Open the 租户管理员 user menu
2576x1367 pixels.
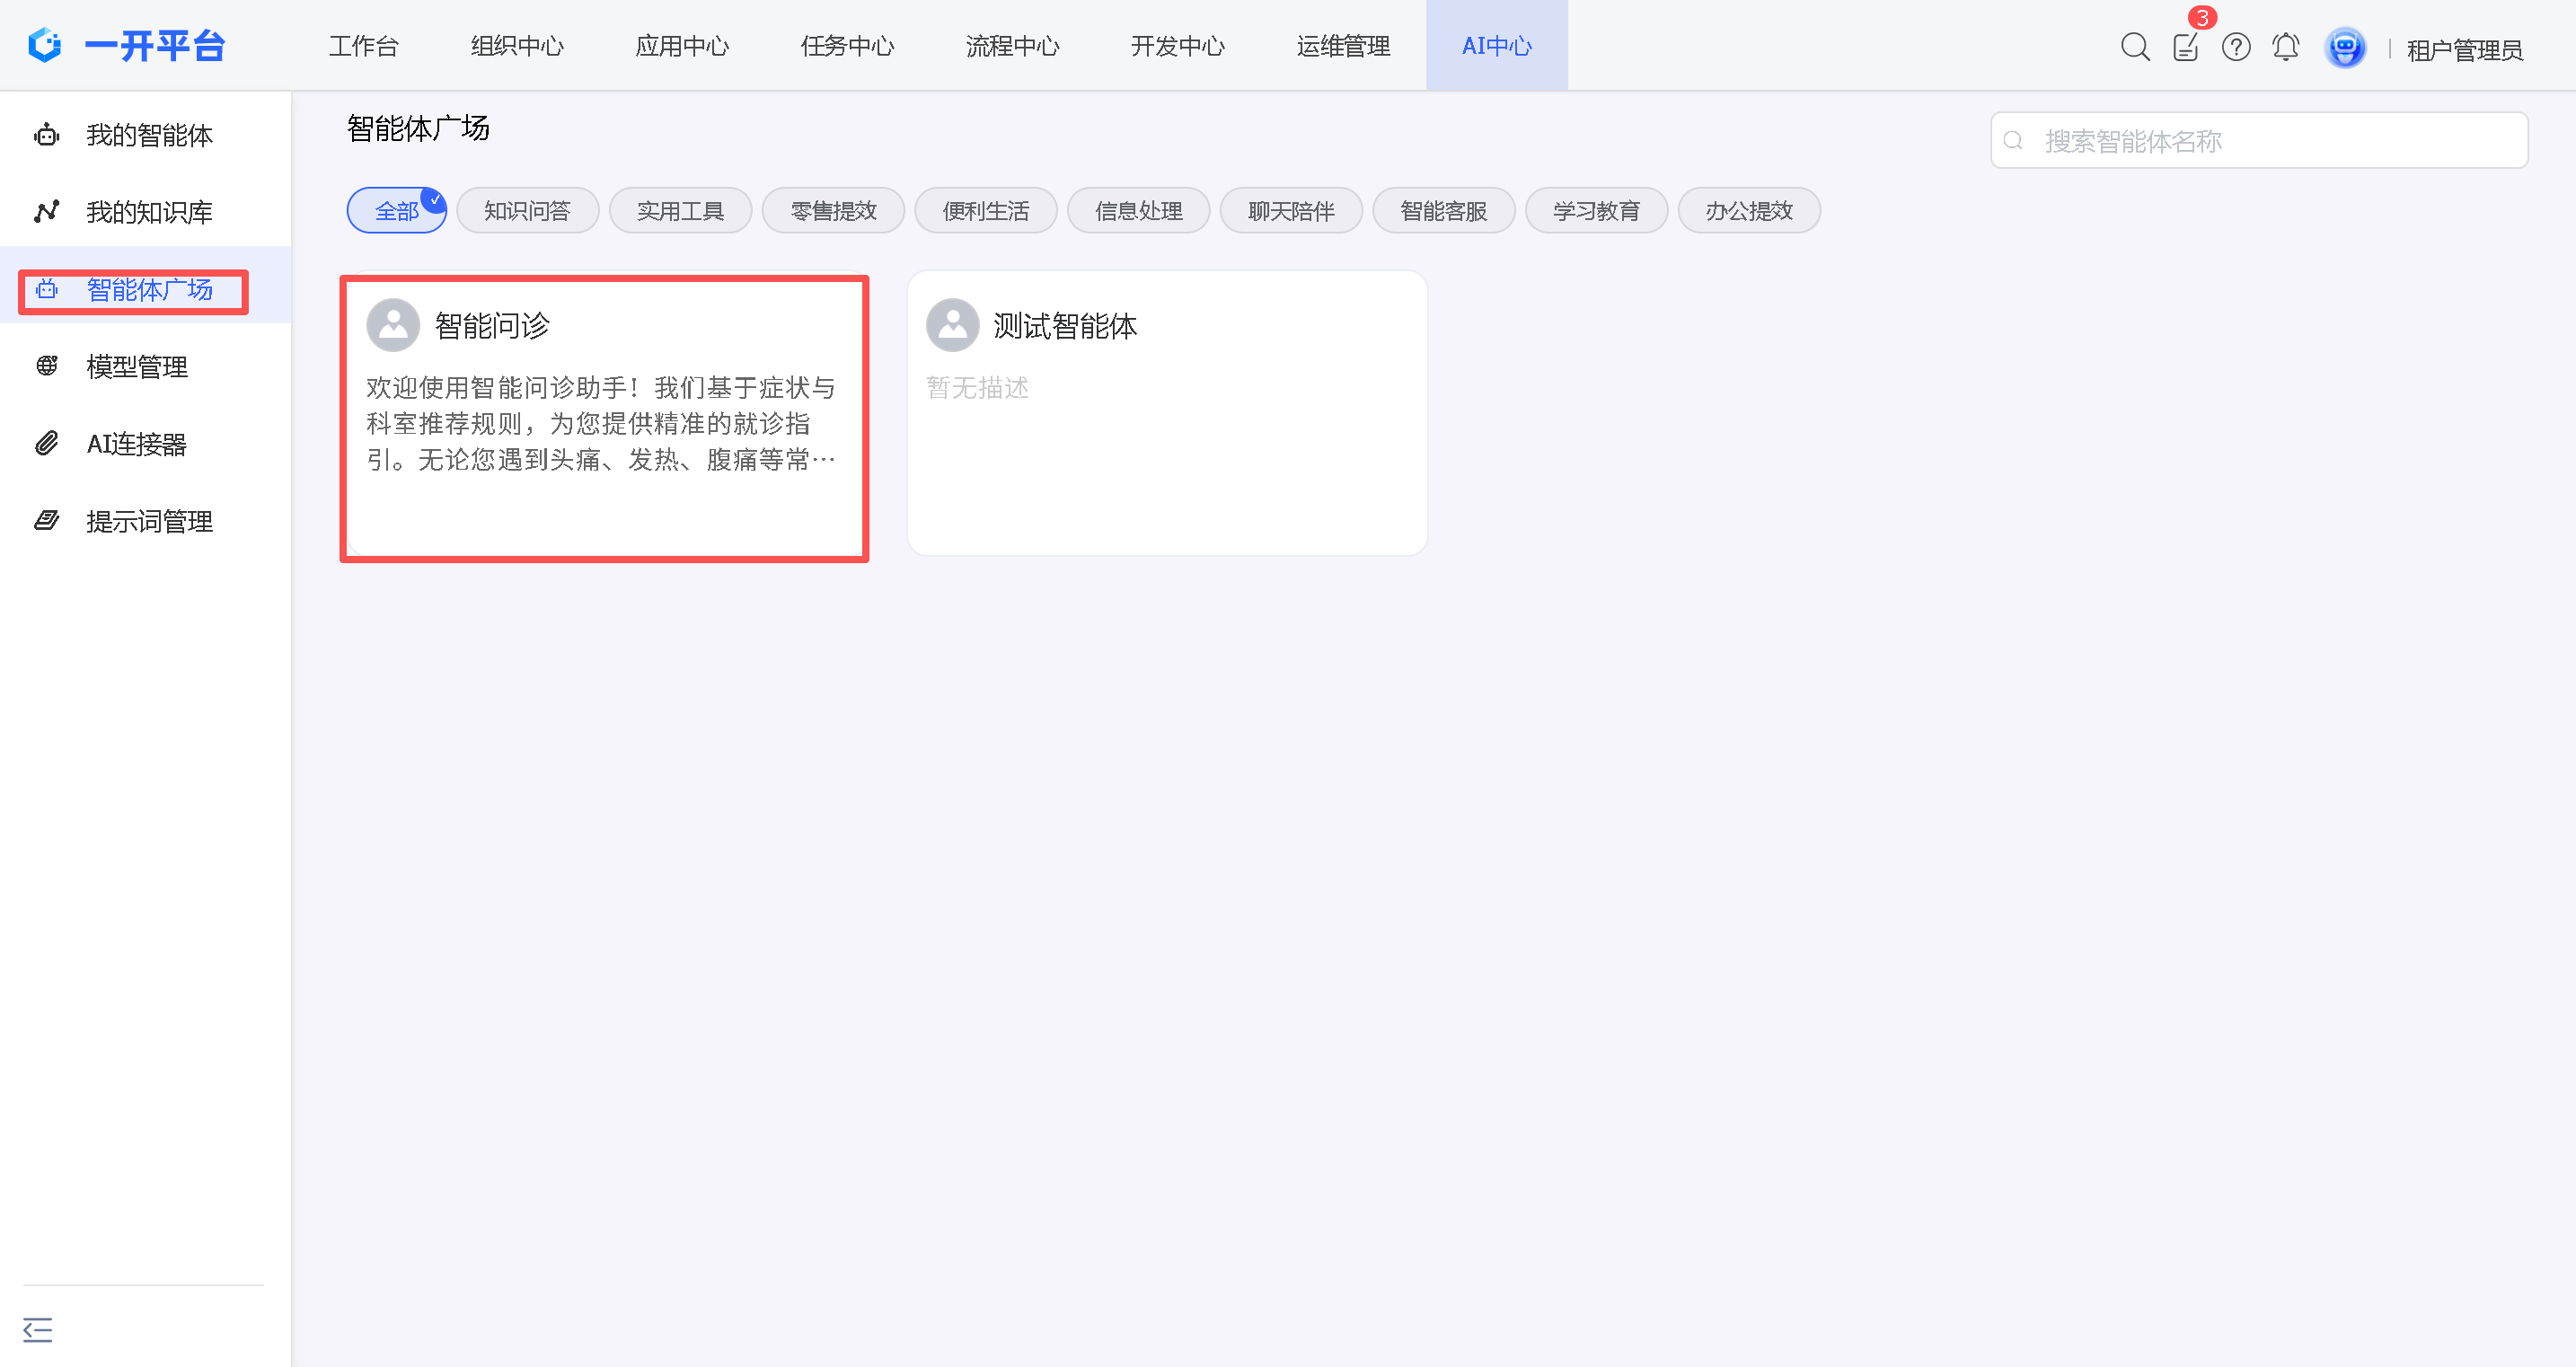point(2464,49)
